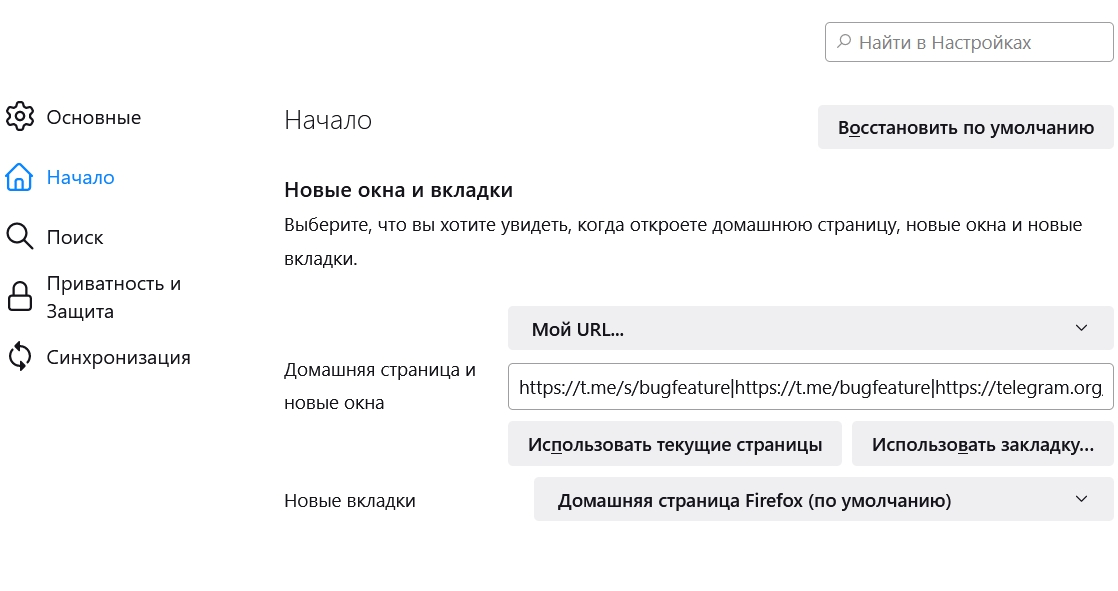
Task: Click the sync arrows icon beside Синхронизация
Action: point(20,357)
